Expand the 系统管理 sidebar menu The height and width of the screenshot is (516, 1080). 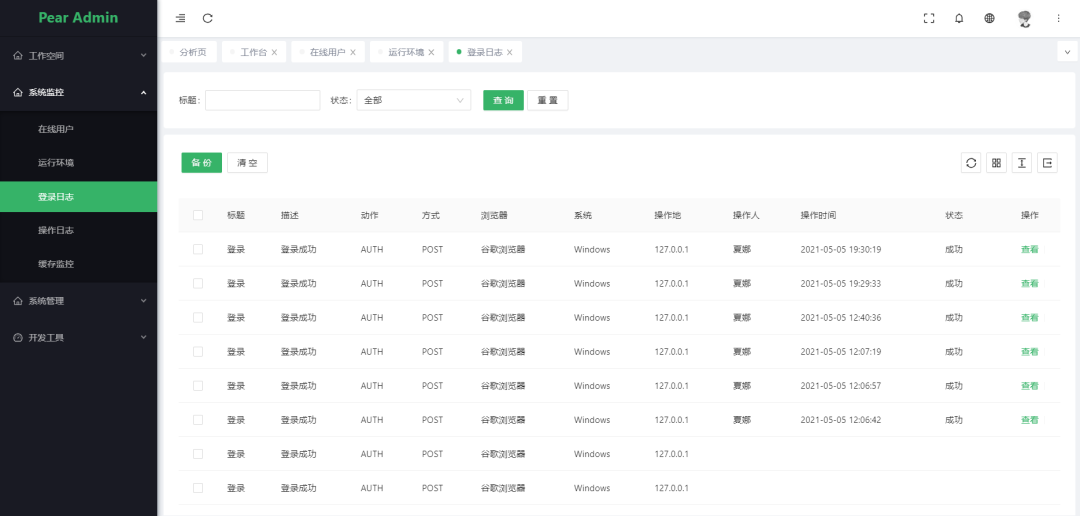79,300
